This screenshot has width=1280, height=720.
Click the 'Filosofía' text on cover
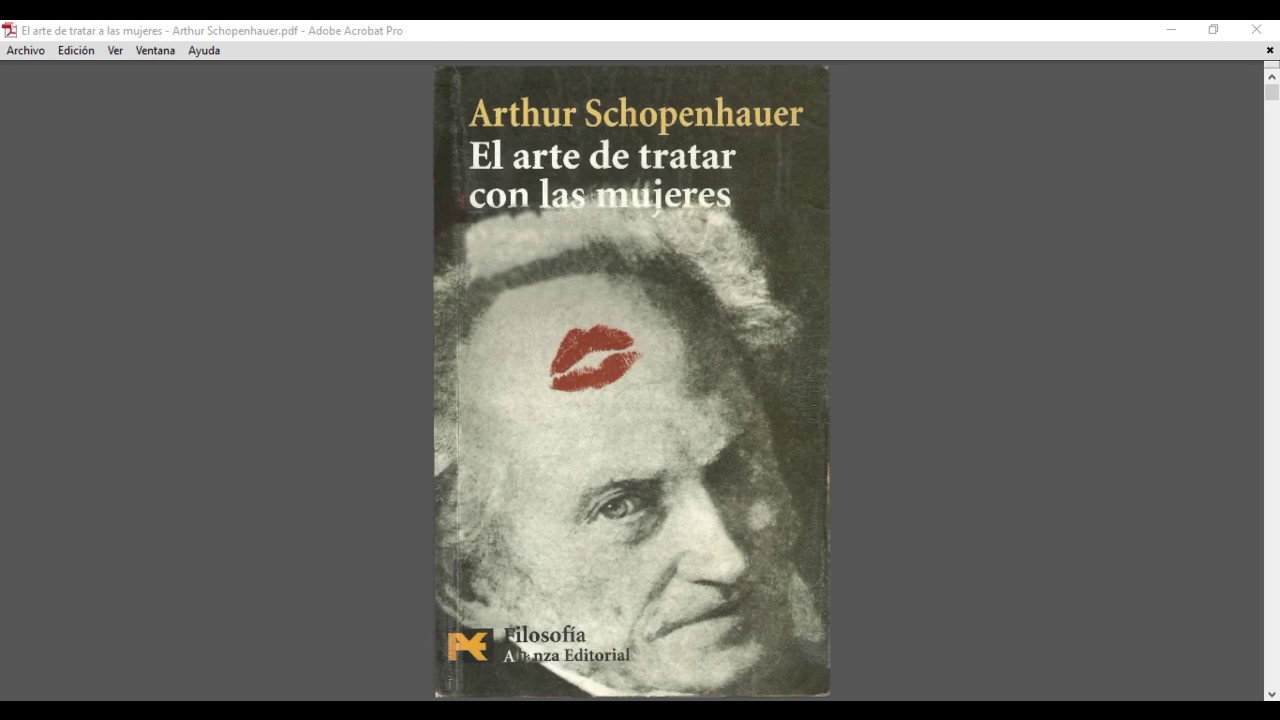click(x=545, y=635)
